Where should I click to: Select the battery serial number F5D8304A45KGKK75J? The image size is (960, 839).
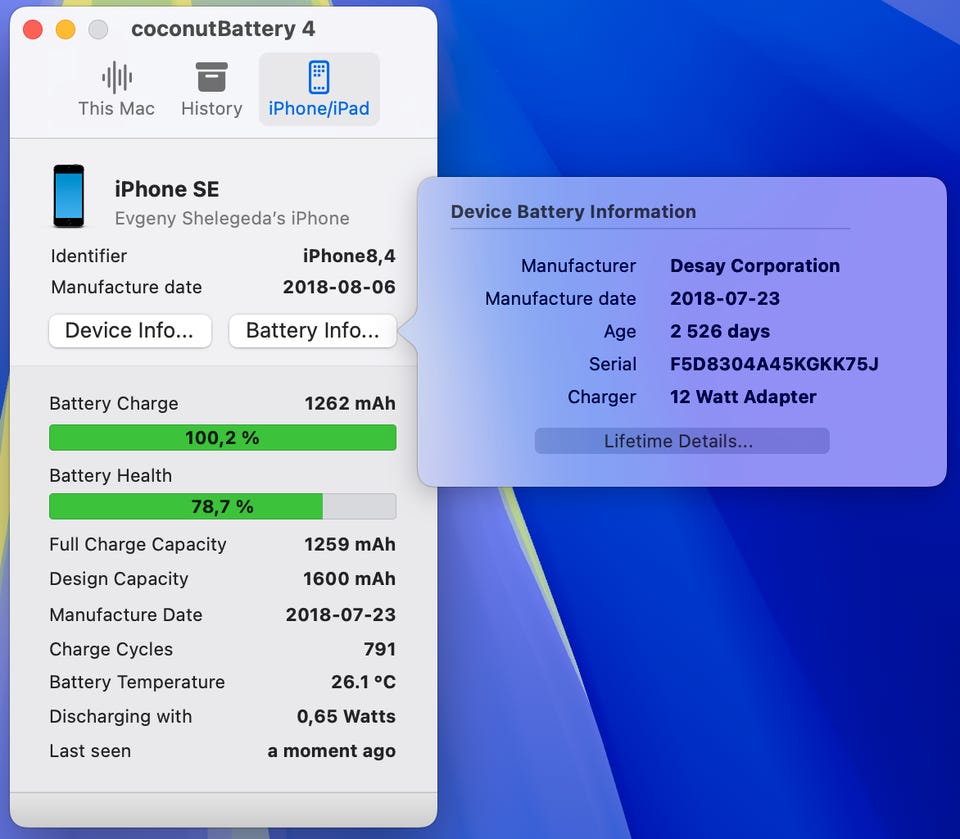tap(774, 364)
